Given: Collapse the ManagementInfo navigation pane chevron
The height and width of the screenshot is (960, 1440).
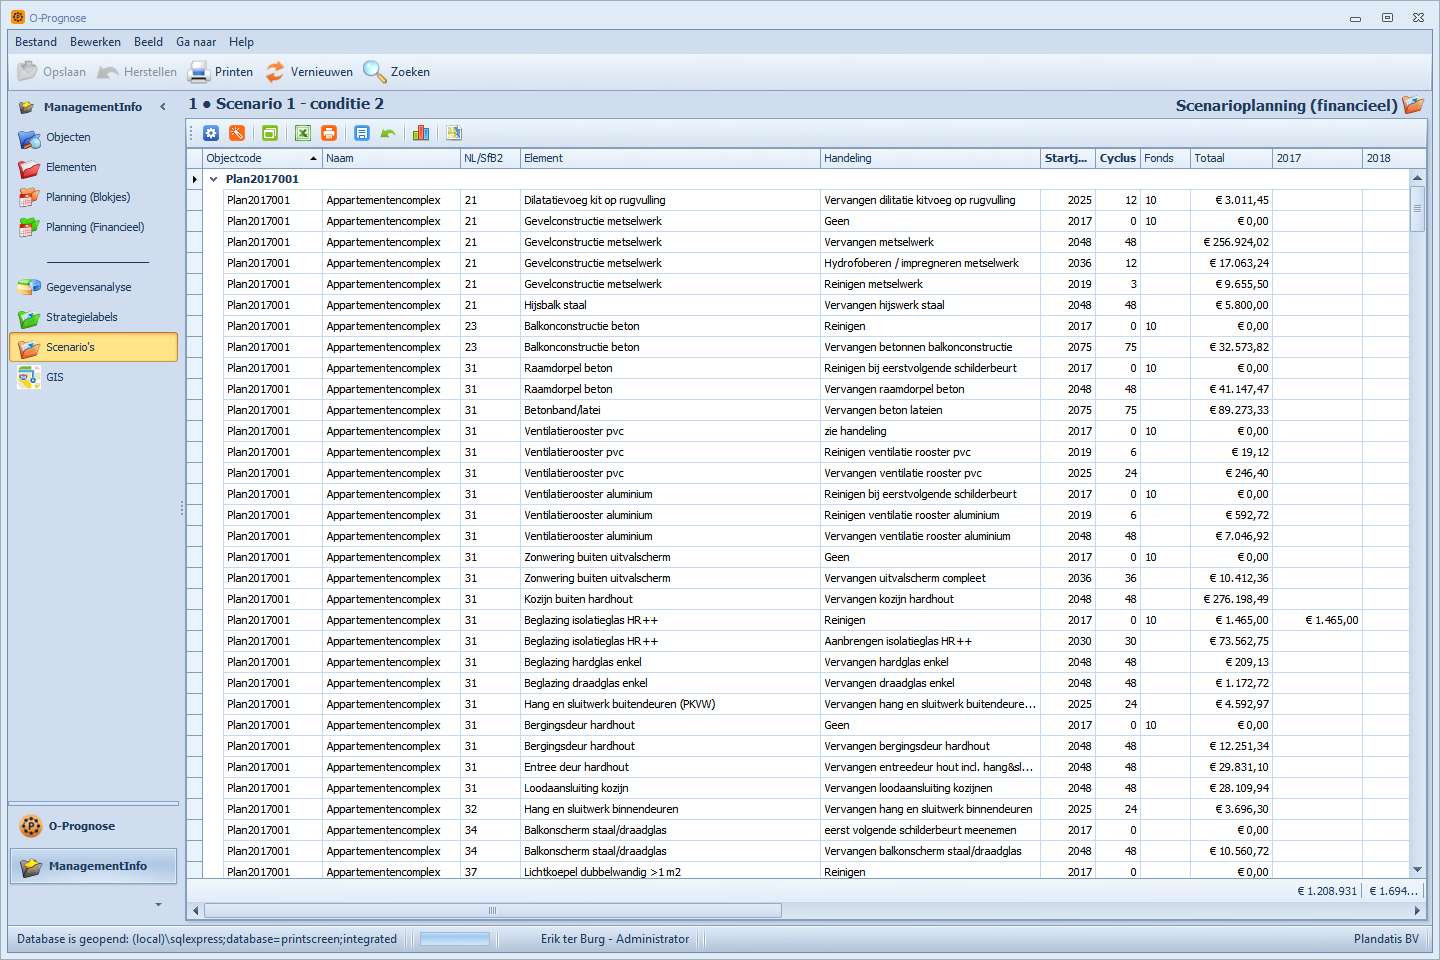Looking at the screenshot, I should [x=163, y=107].
